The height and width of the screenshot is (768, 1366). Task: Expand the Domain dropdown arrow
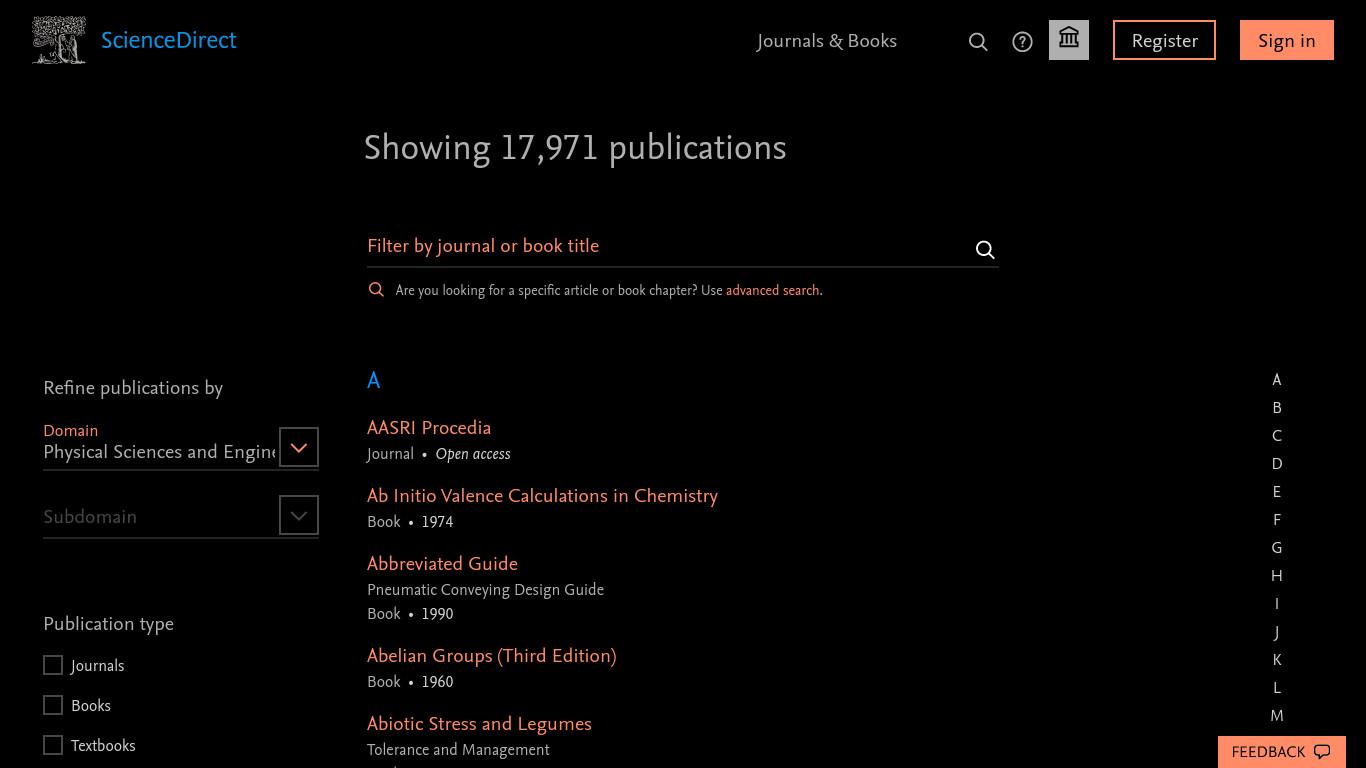pos(298,447)
